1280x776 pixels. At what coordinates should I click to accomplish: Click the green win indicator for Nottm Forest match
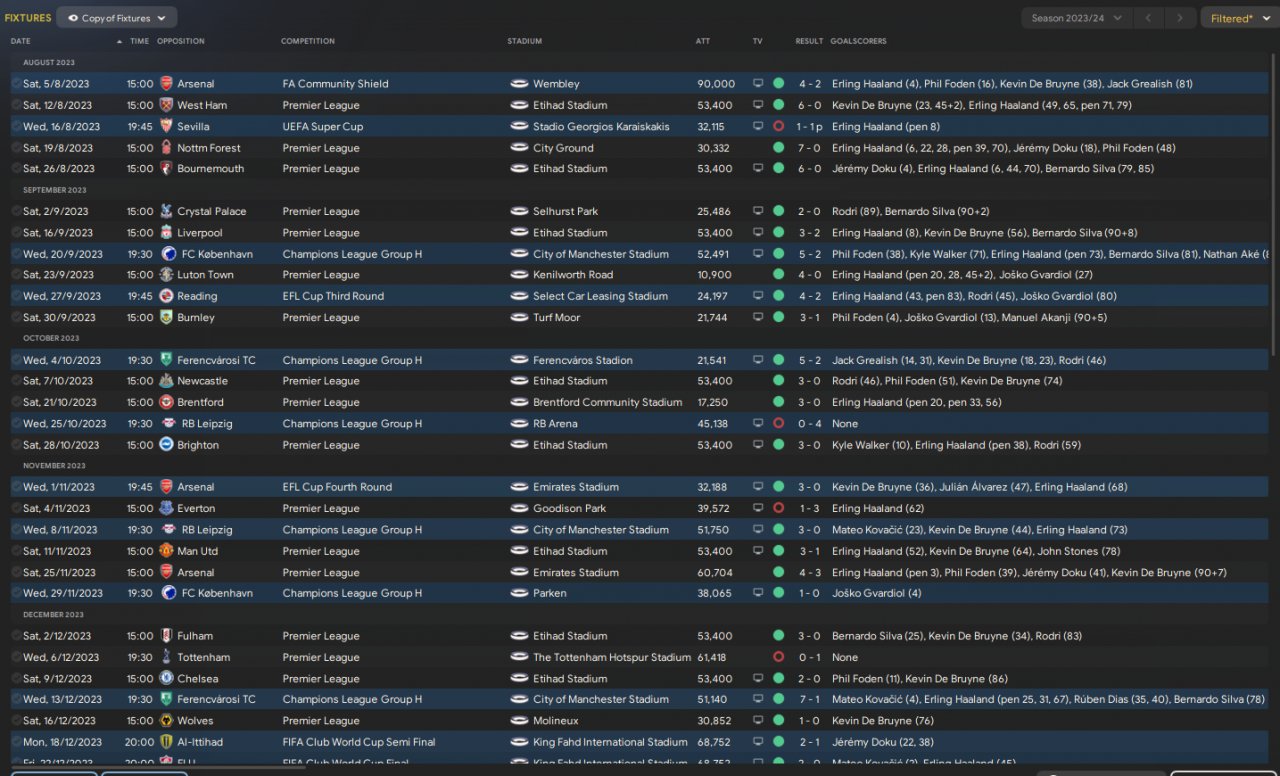pyautogui.click(x=778, y=148)
